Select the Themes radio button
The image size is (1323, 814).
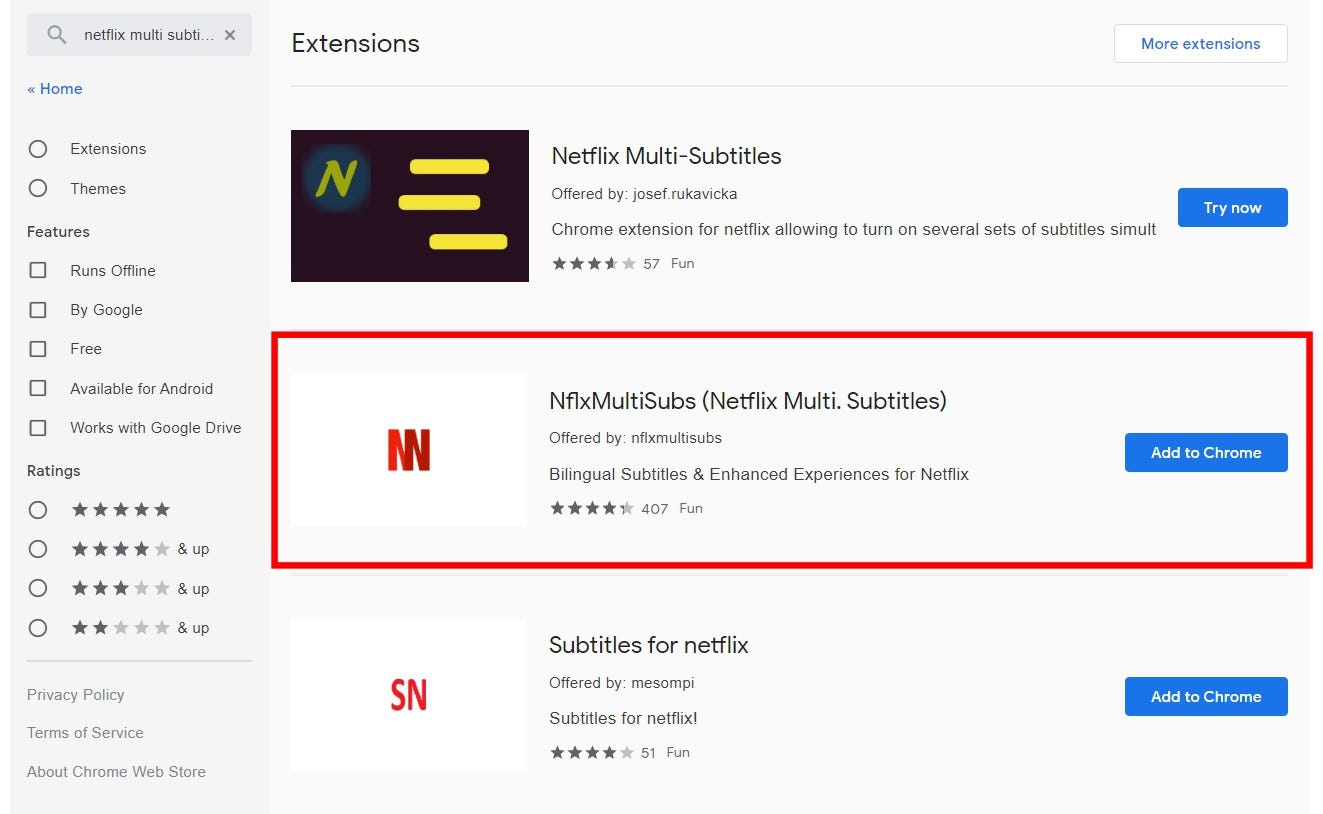point(38,188)
